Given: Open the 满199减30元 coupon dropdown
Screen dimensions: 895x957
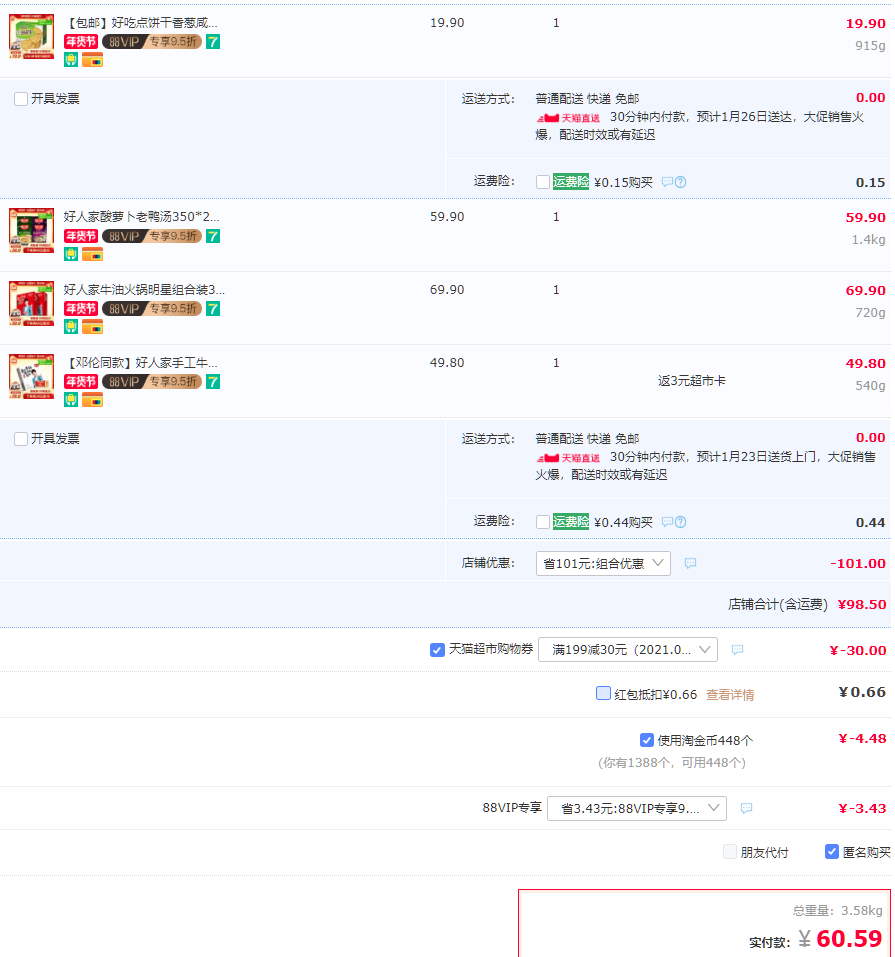Looking at the screenshot, I should 628,649.
